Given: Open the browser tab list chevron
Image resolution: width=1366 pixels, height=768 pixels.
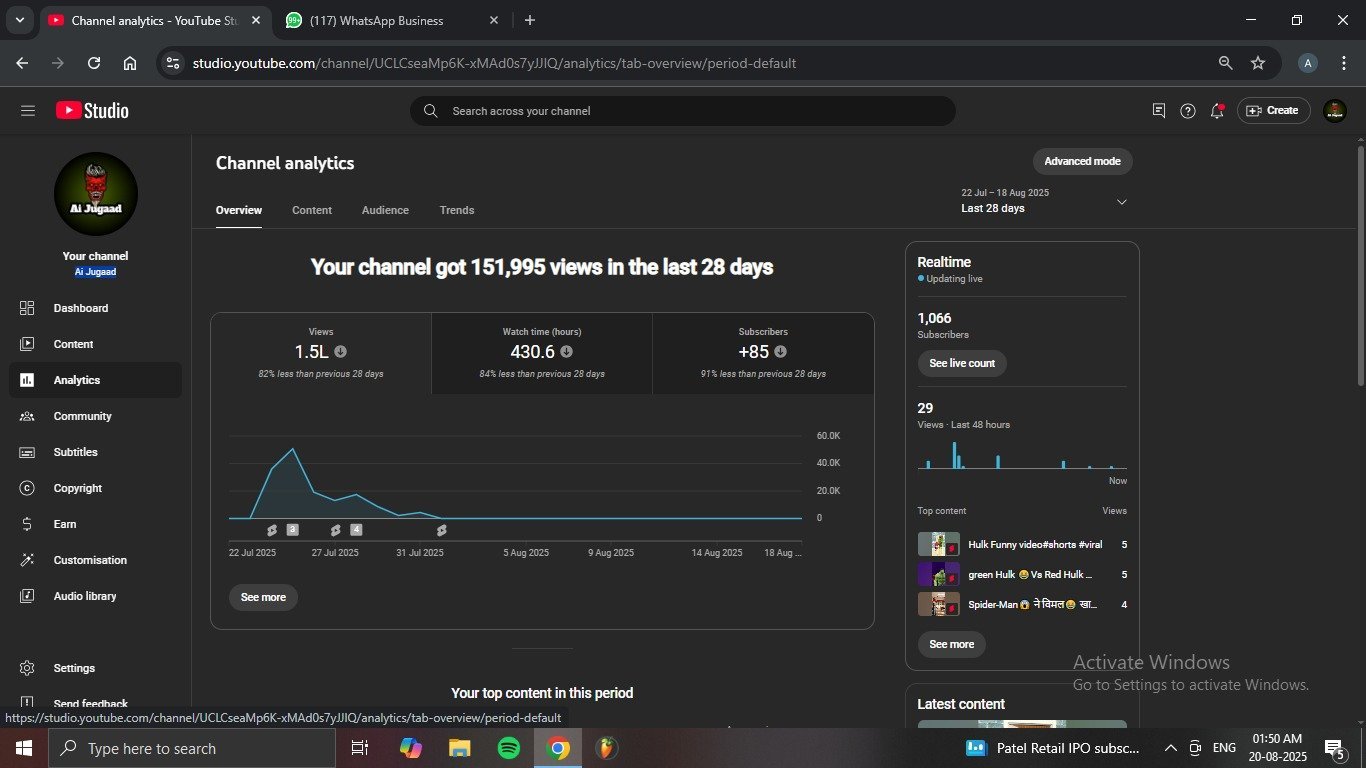Looking at the screenshot, I should click(x=19, y=20).
